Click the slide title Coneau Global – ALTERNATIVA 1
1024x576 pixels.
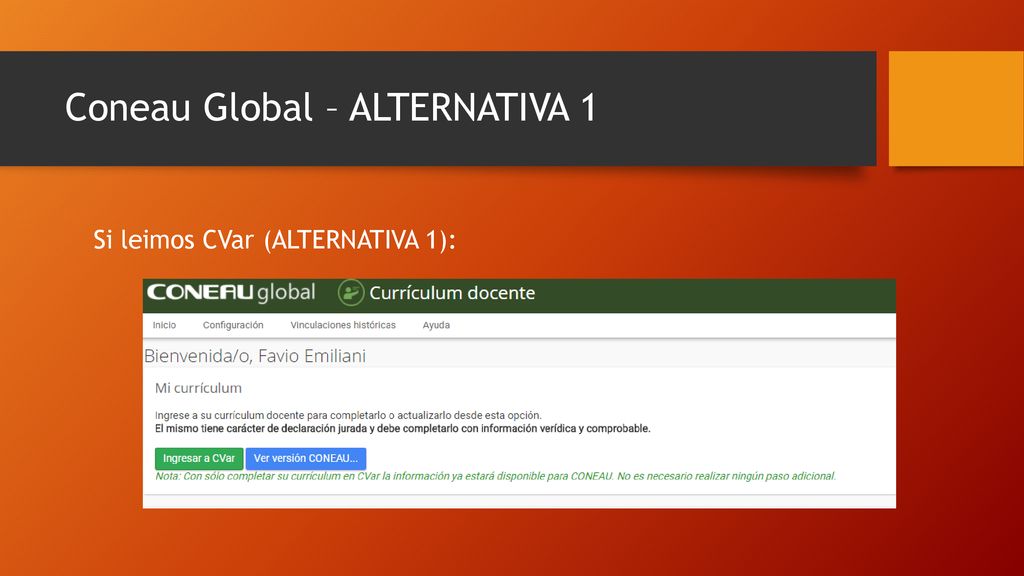[x=330, y=107]
